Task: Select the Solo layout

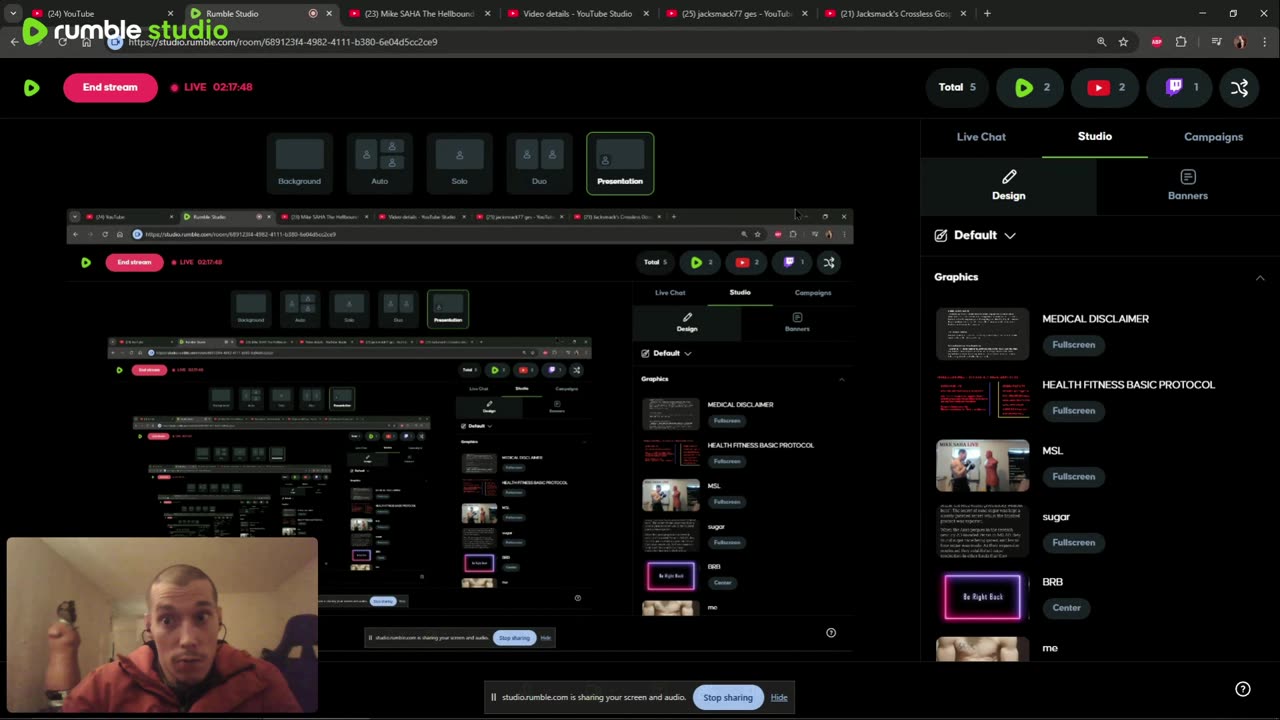Action: (x=459, y=163)
